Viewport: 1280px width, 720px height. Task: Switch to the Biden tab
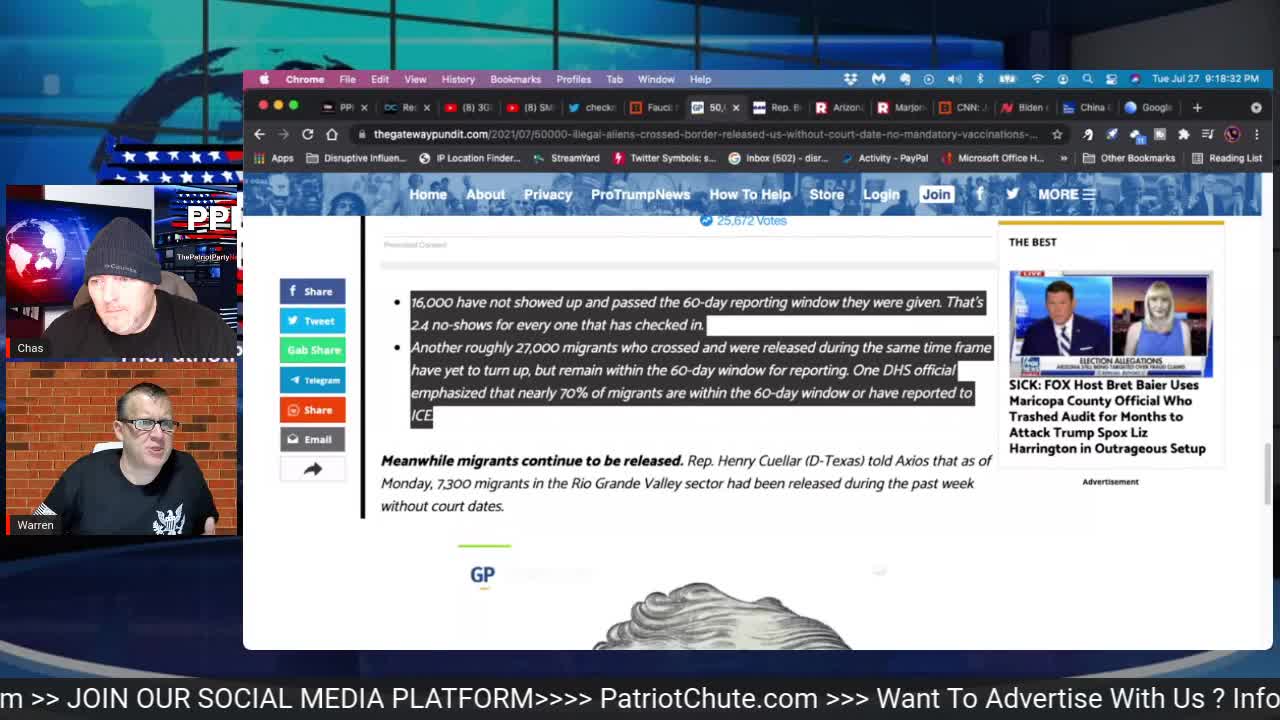(1023, 107)
